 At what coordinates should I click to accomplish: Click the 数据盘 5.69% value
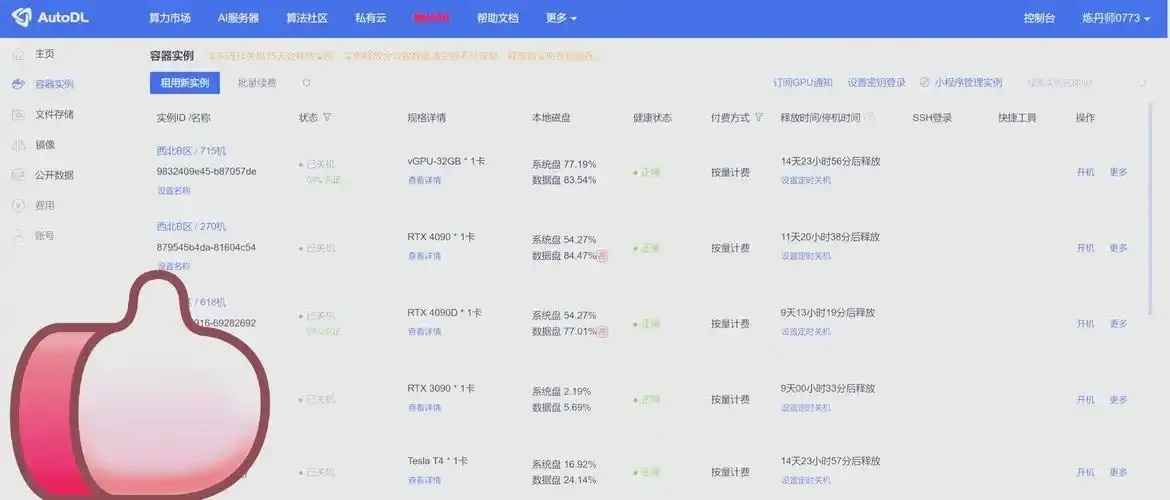pos(561,407)
